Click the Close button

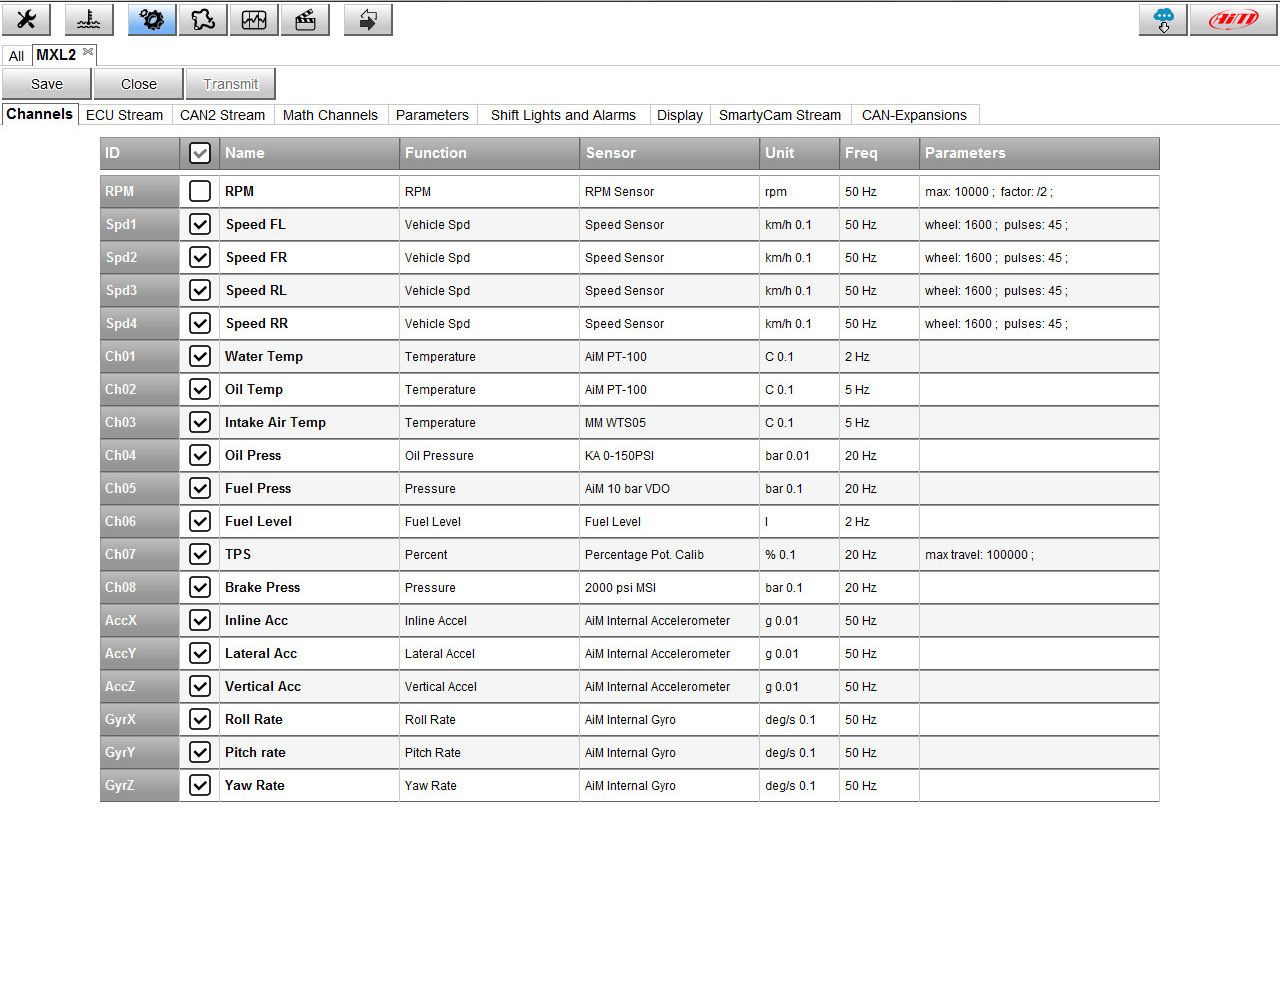click(x=138, y=83)
